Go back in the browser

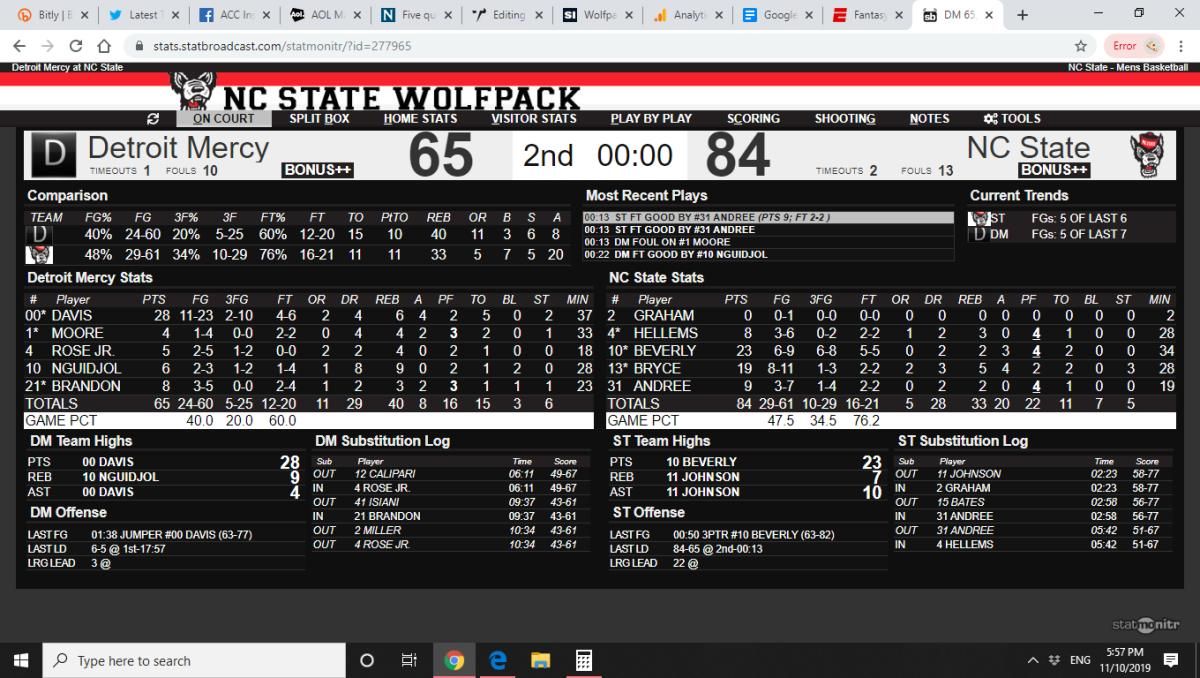coord(20,46)
